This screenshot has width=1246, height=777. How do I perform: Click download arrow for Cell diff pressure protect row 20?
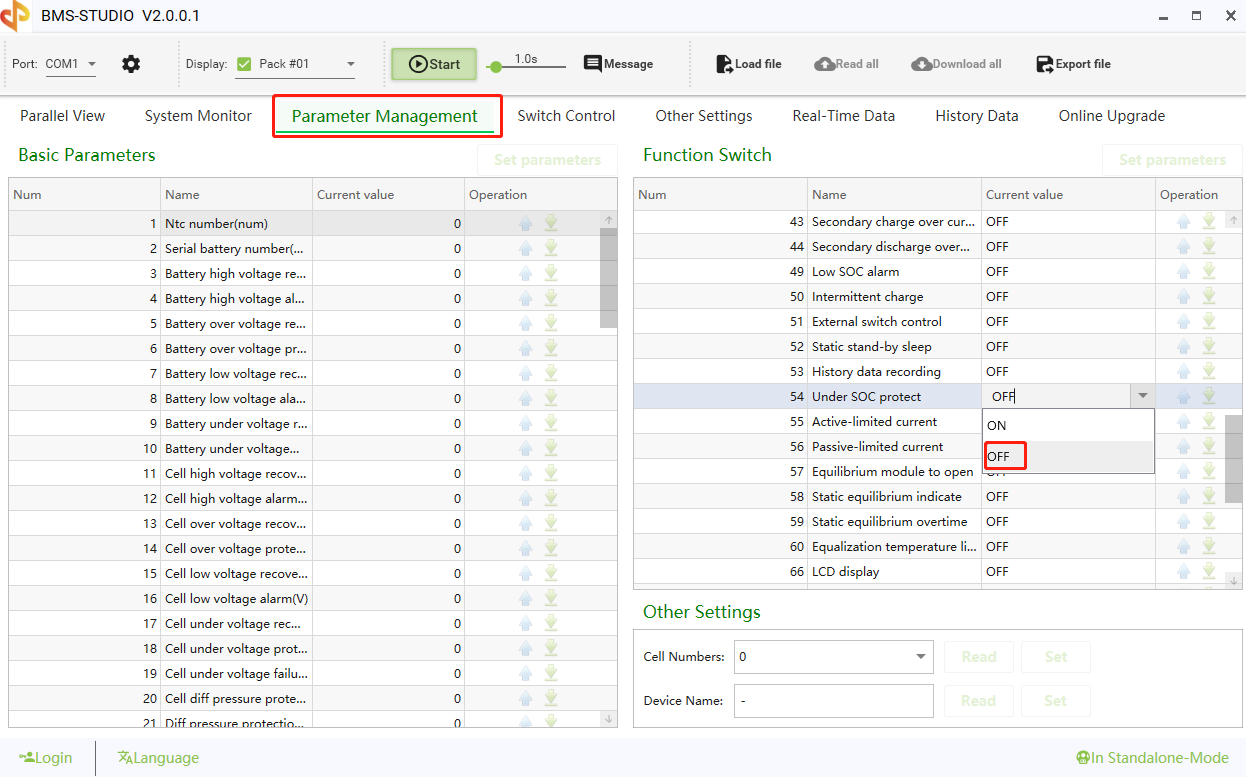[551, 698]
